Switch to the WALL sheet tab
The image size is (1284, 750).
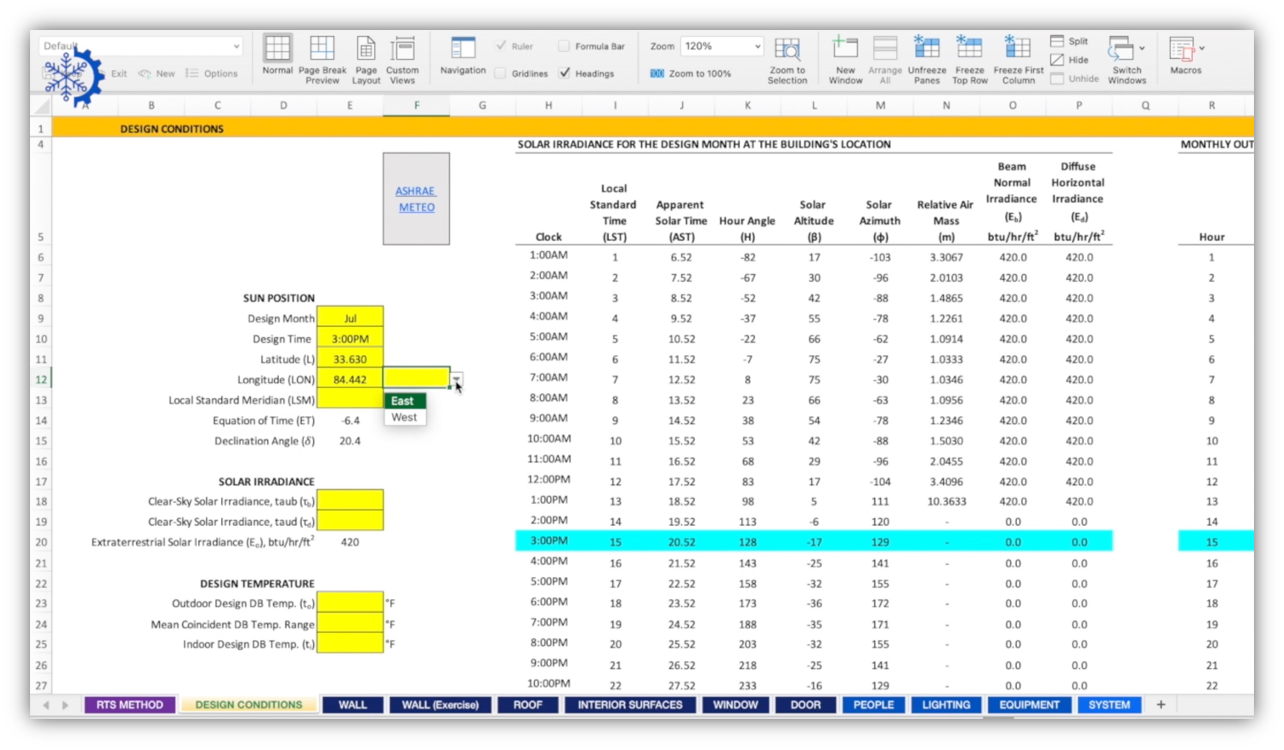352,704
